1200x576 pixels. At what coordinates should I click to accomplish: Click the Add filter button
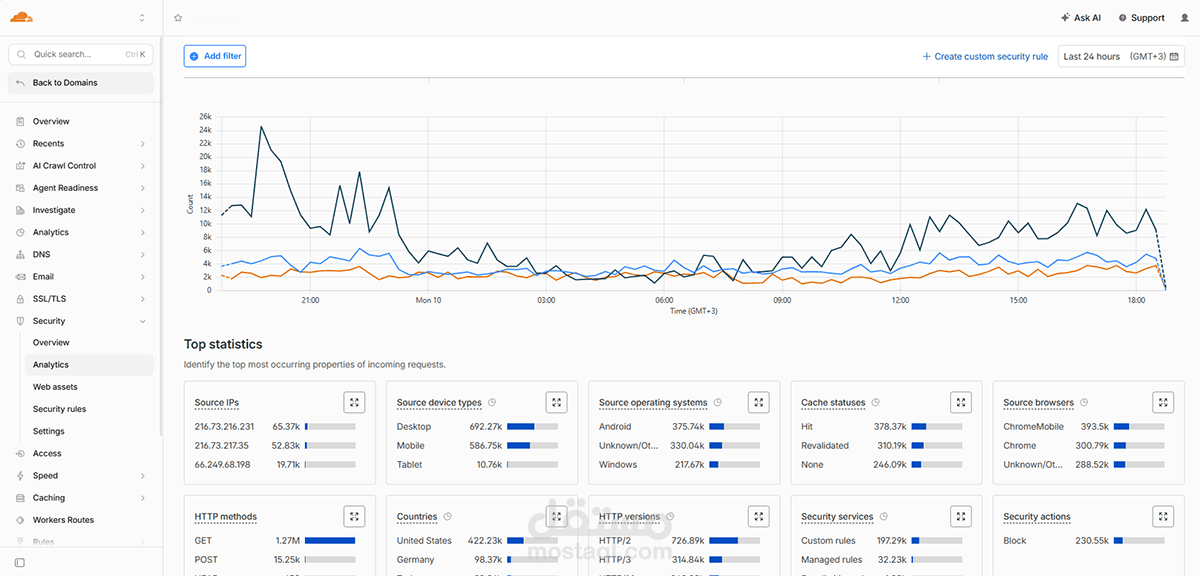[x=215, y=56]
